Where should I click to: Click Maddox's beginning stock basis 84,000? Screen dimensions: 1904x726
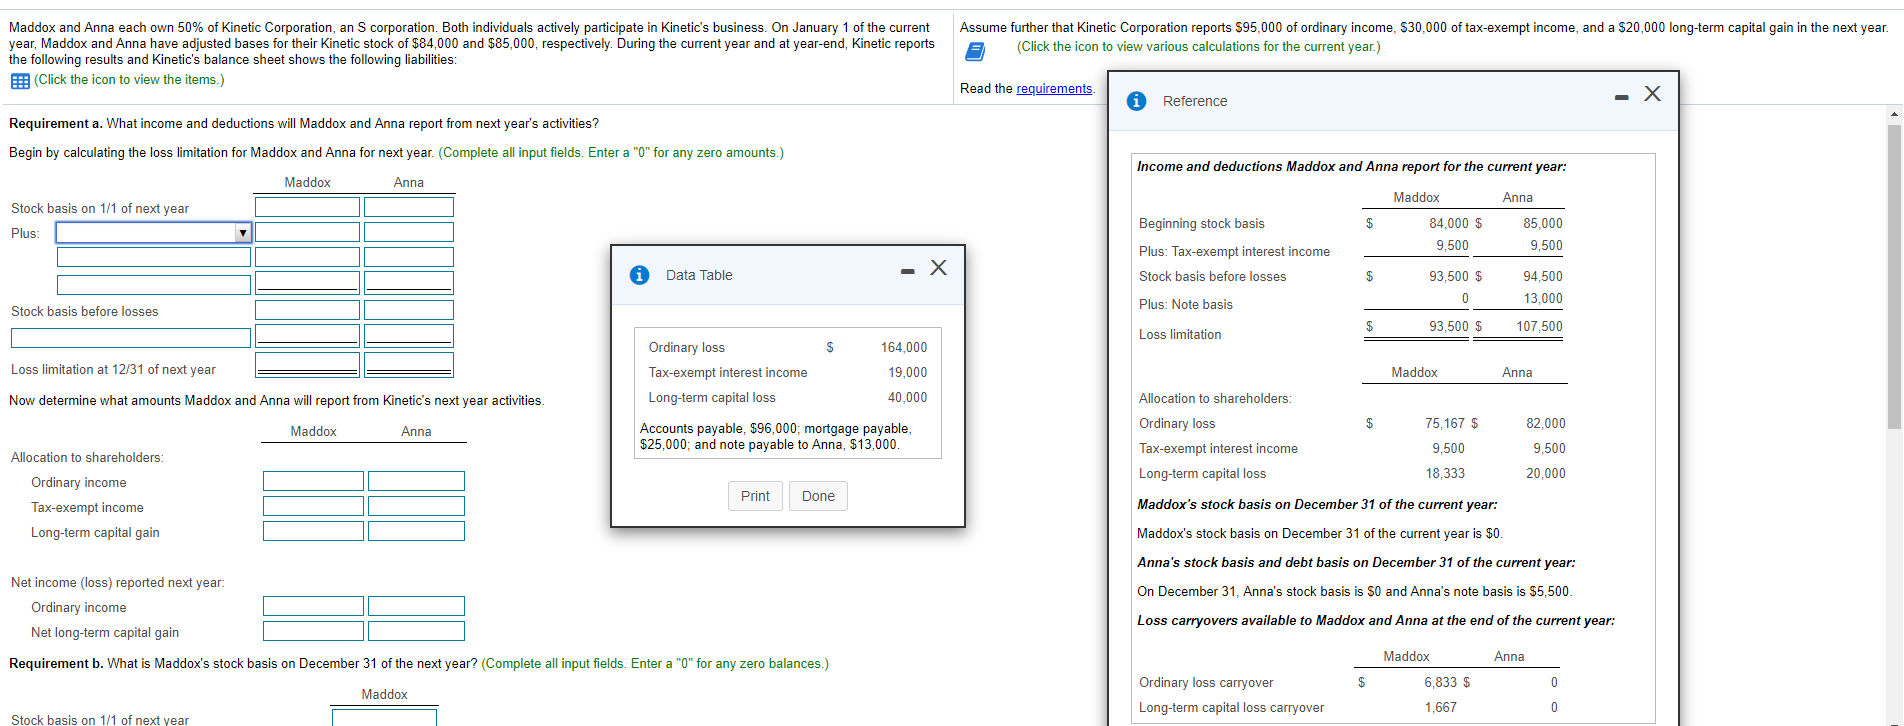1448,224
